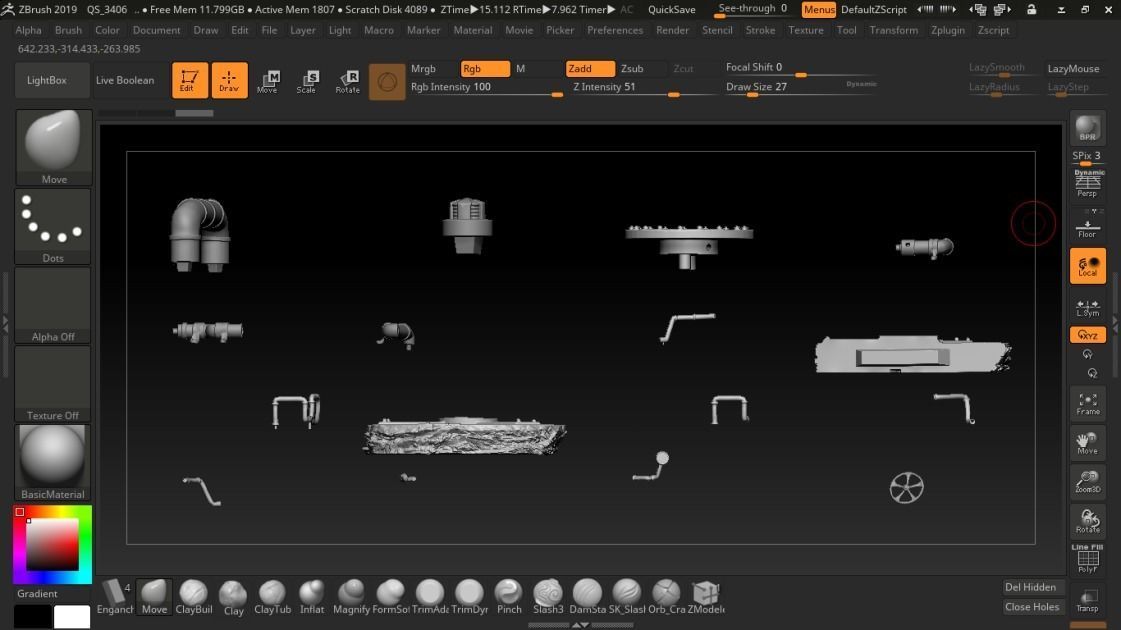
Task: Render with the BPR button
Action: point(1087,129)
